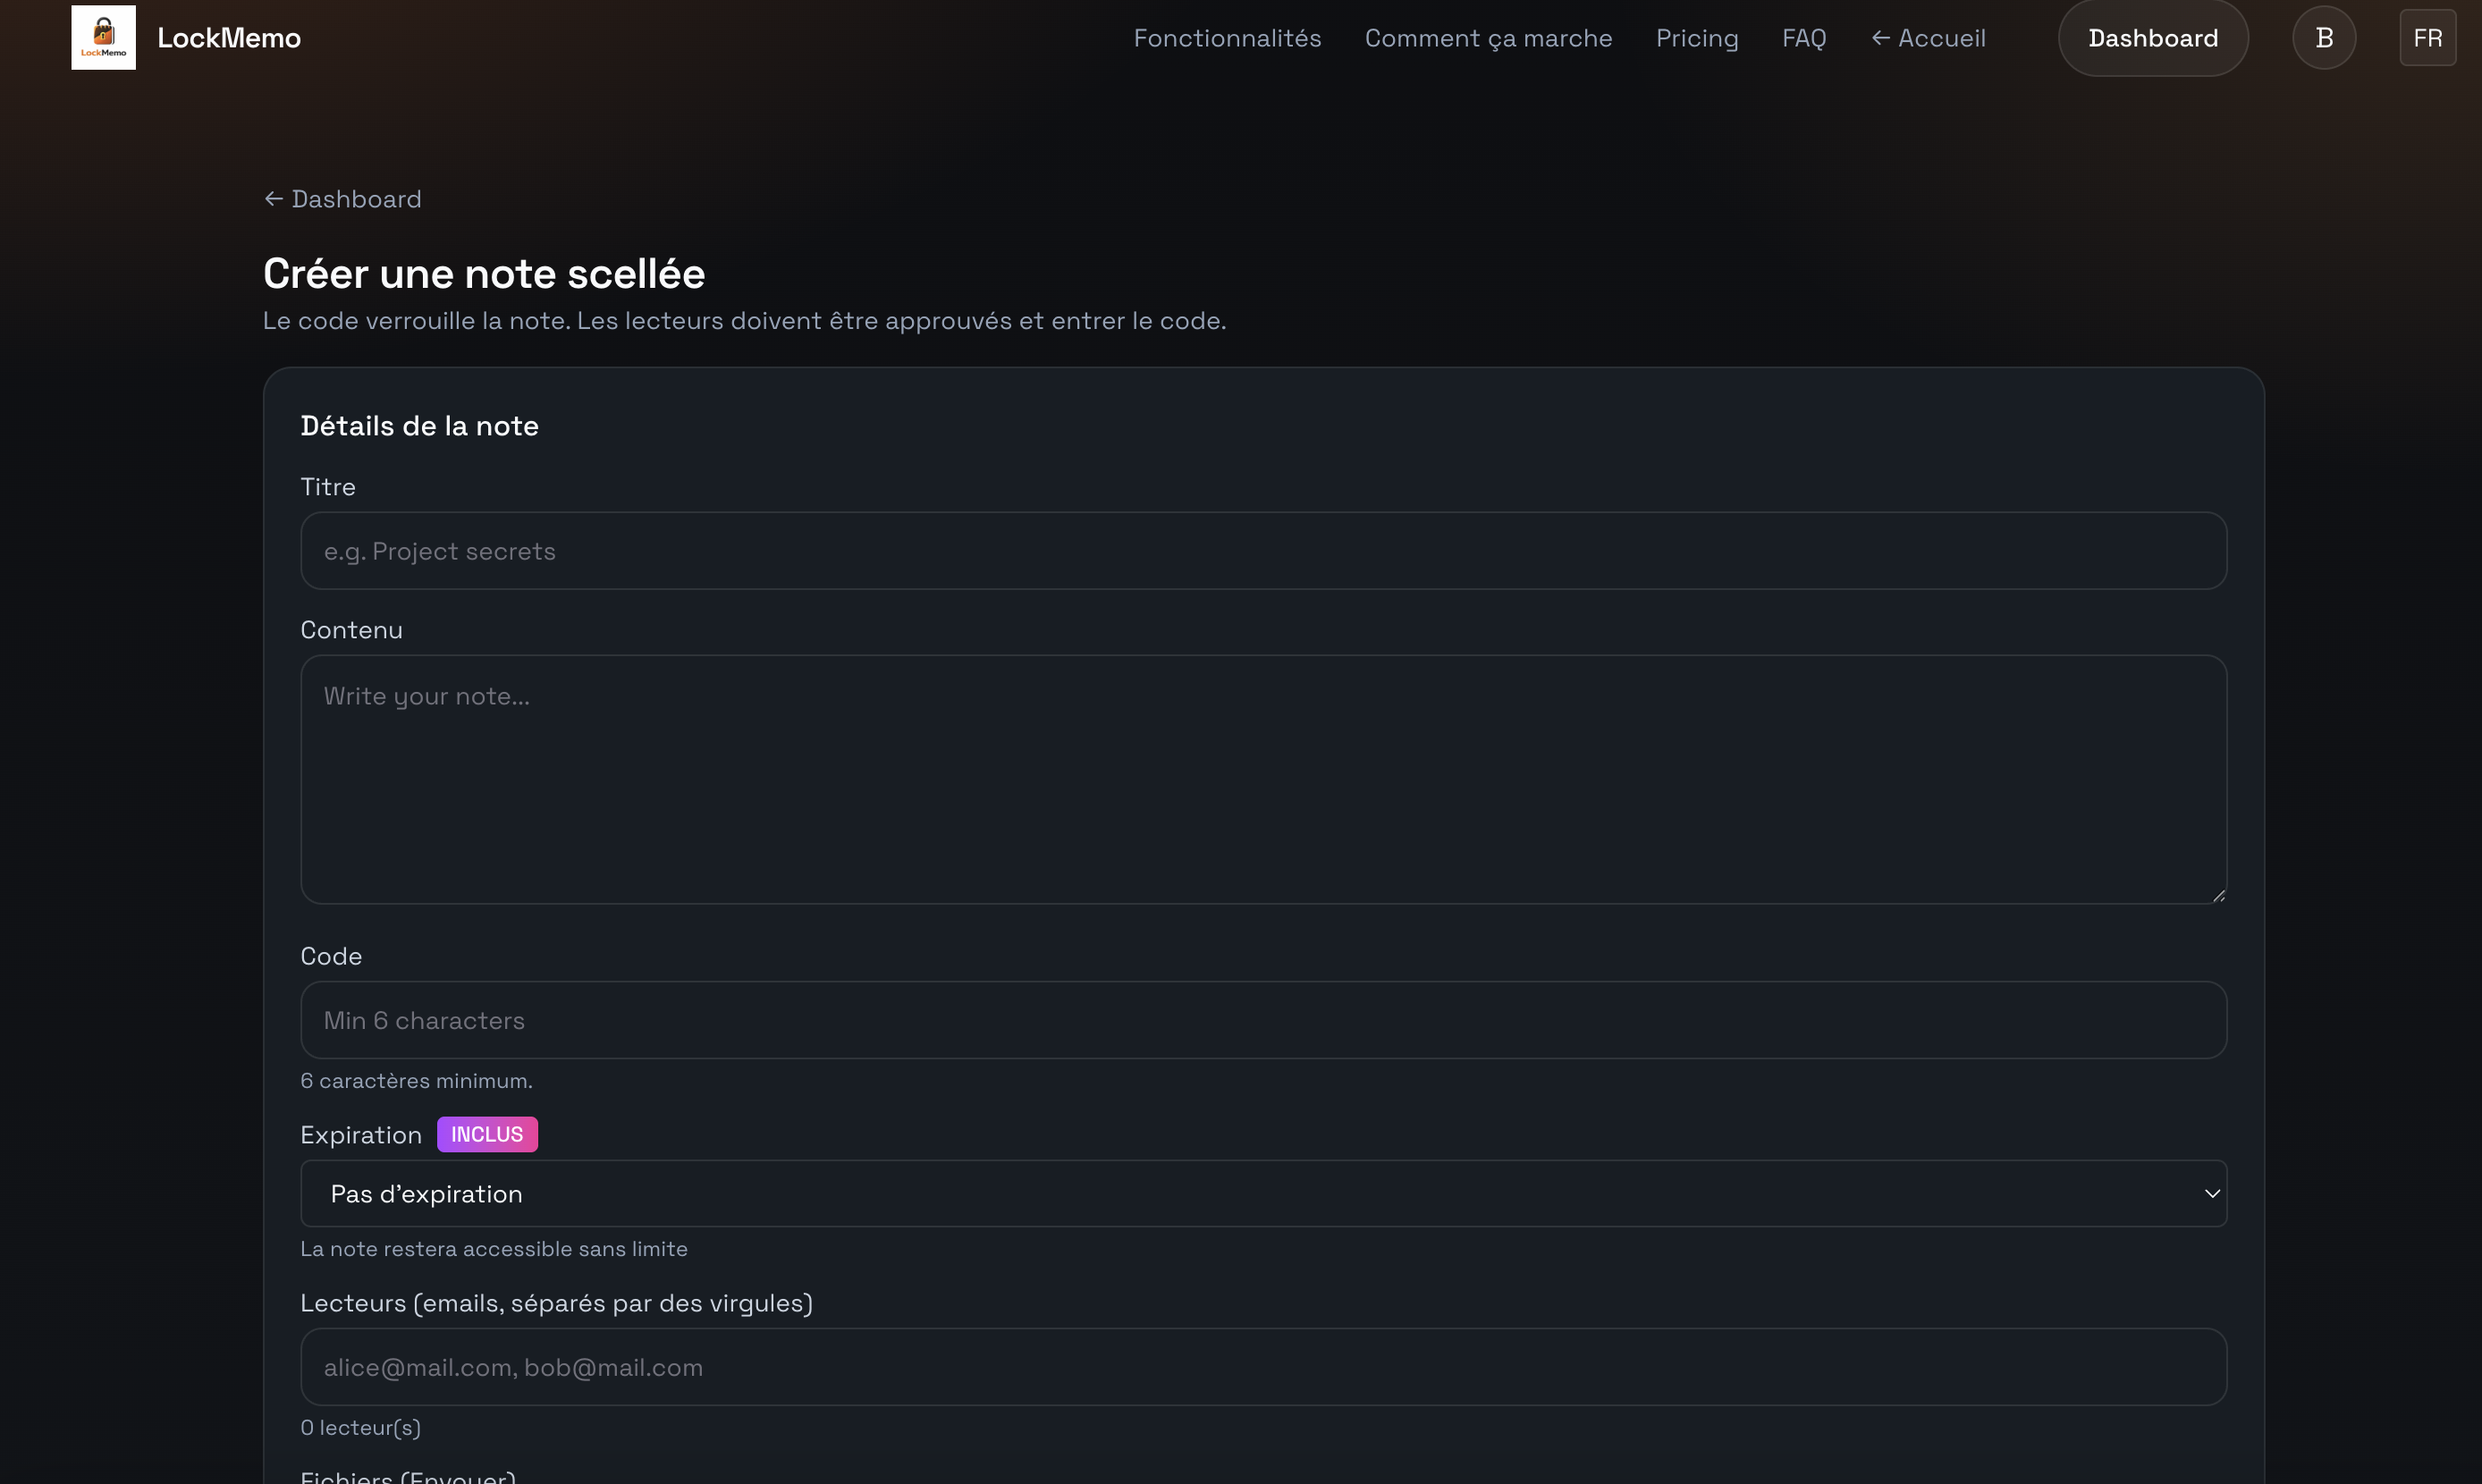Click the Code field showing Min 6 characters
The width and height of the screenshot is (2482, 1484).
point(1263,1019)
